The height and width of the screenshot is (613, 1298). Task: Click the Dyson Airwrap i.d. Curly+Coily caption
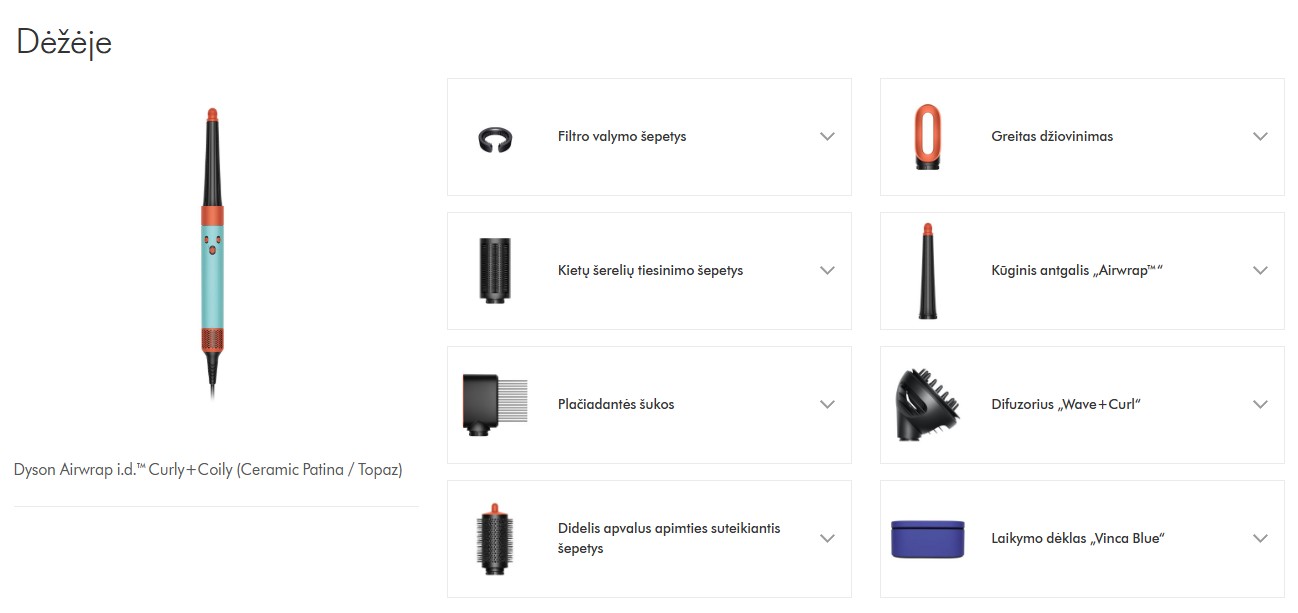(208, 470)
